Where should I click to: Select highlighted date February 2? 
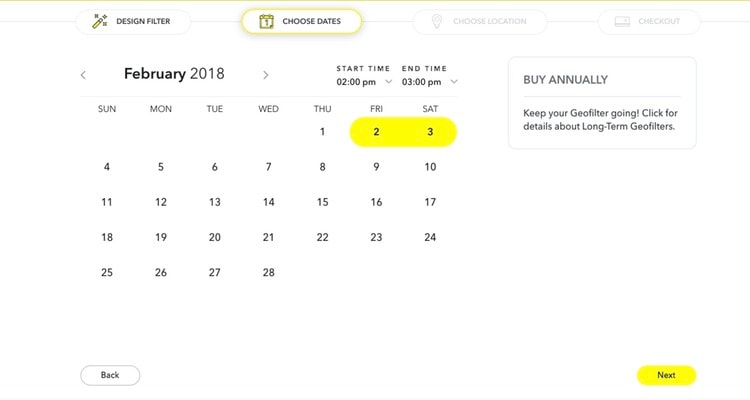tap(376, 132)
